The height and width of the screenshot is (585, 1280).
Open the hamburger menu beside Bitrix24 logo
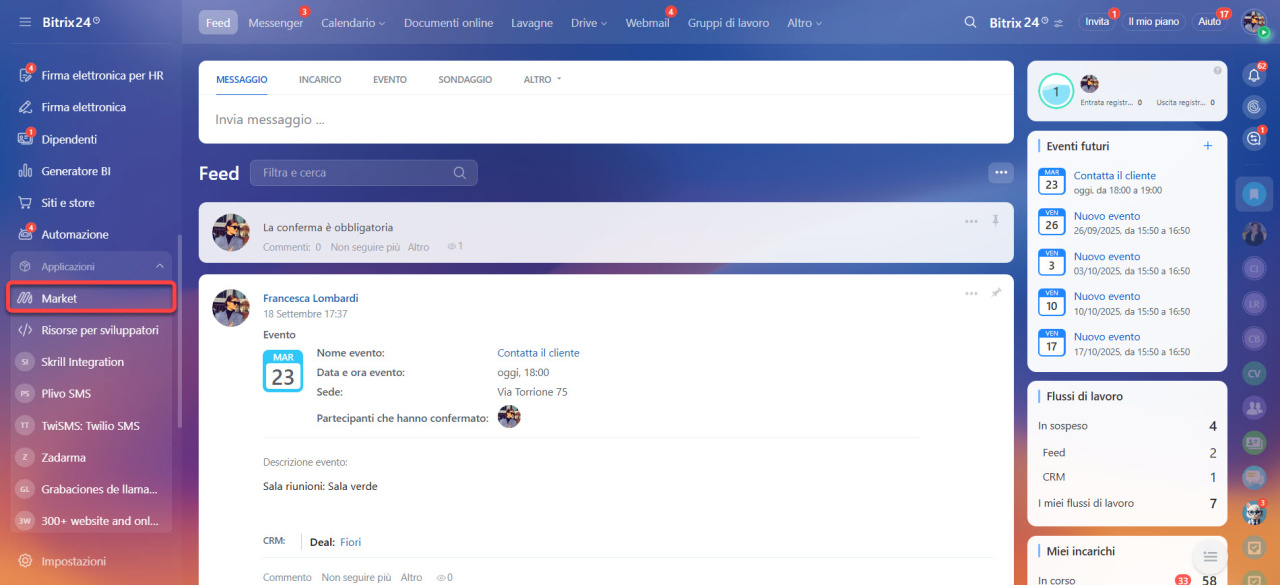point(25,22)
